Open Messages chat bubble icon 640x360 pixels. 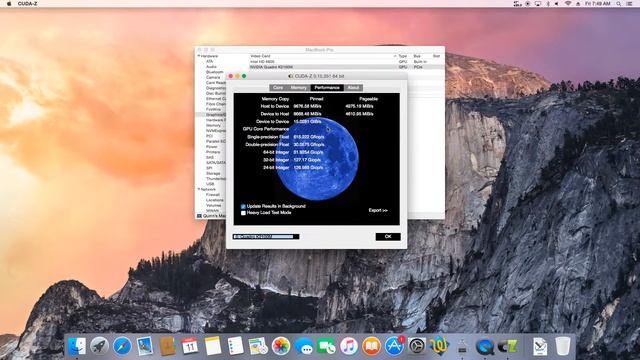coord(304,347)
